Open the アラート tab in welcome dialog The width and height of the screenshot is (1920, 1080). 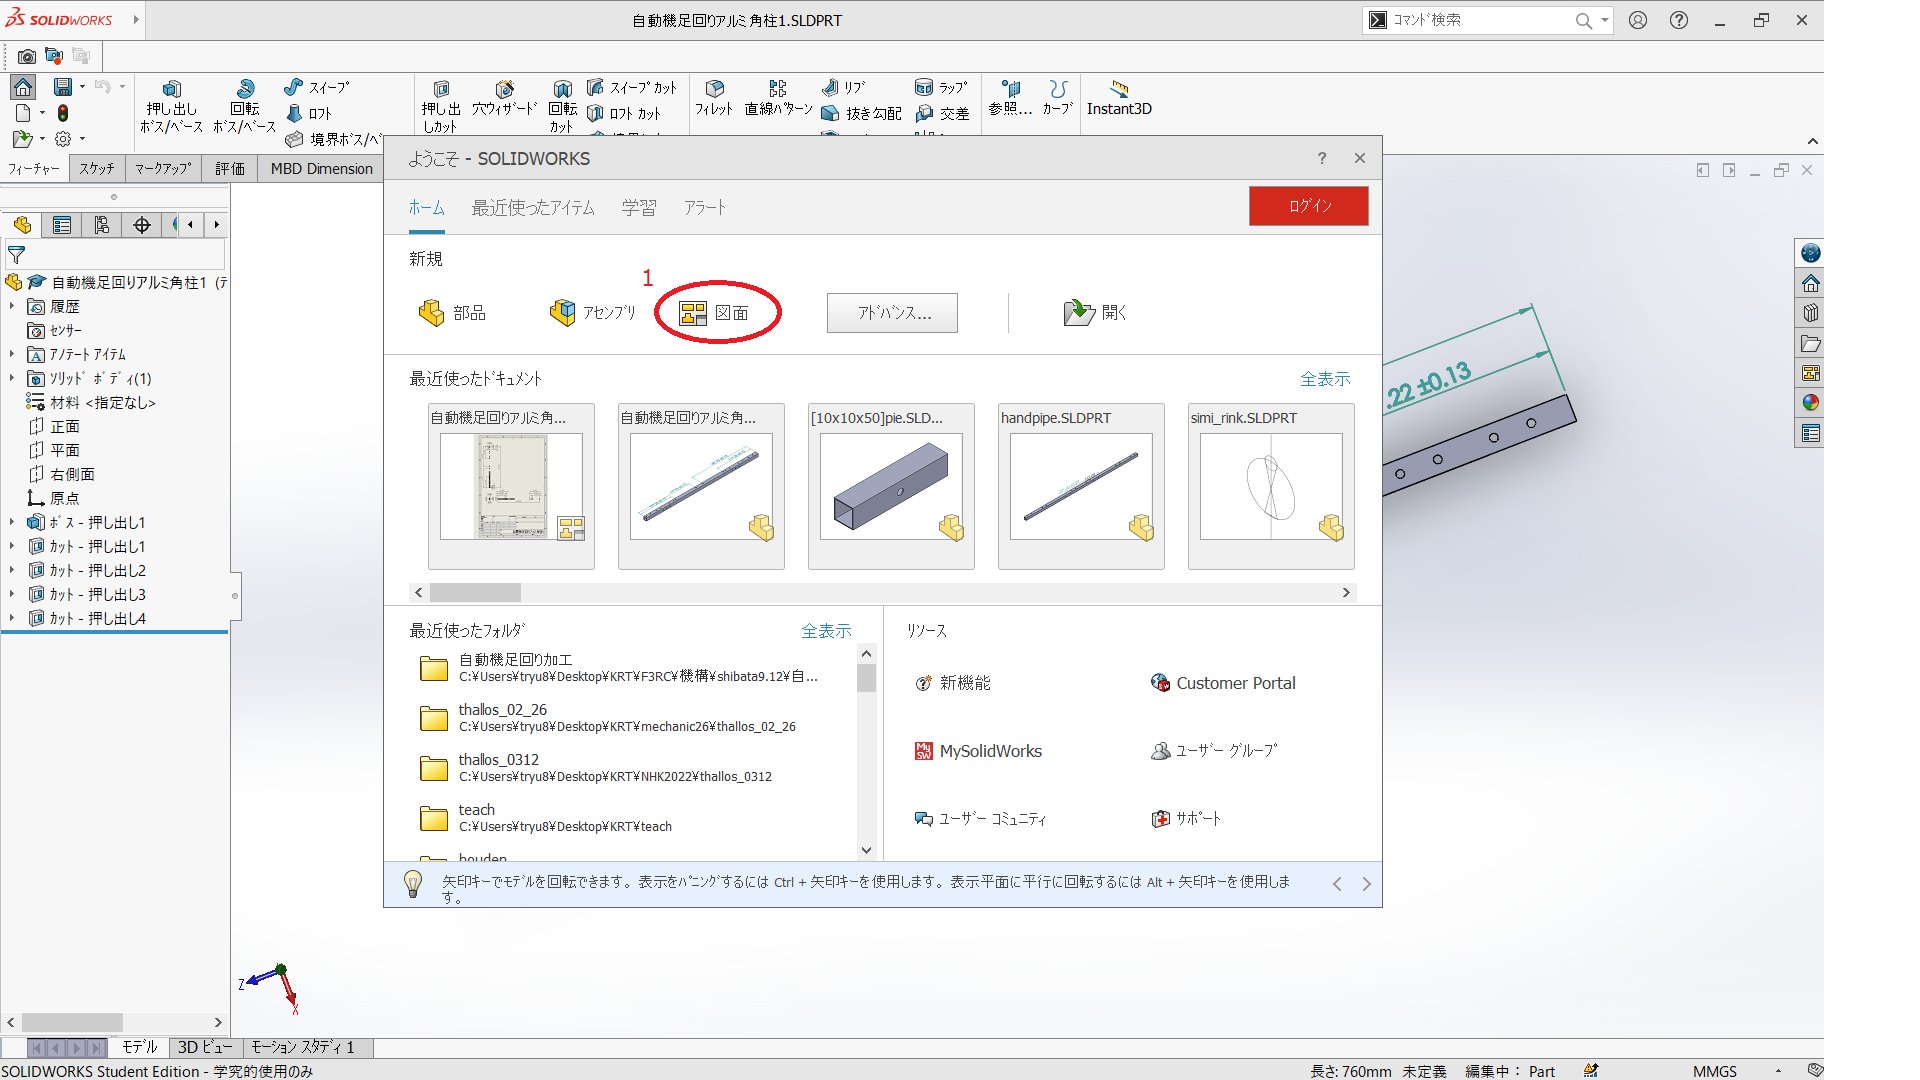tap(705, 208)
